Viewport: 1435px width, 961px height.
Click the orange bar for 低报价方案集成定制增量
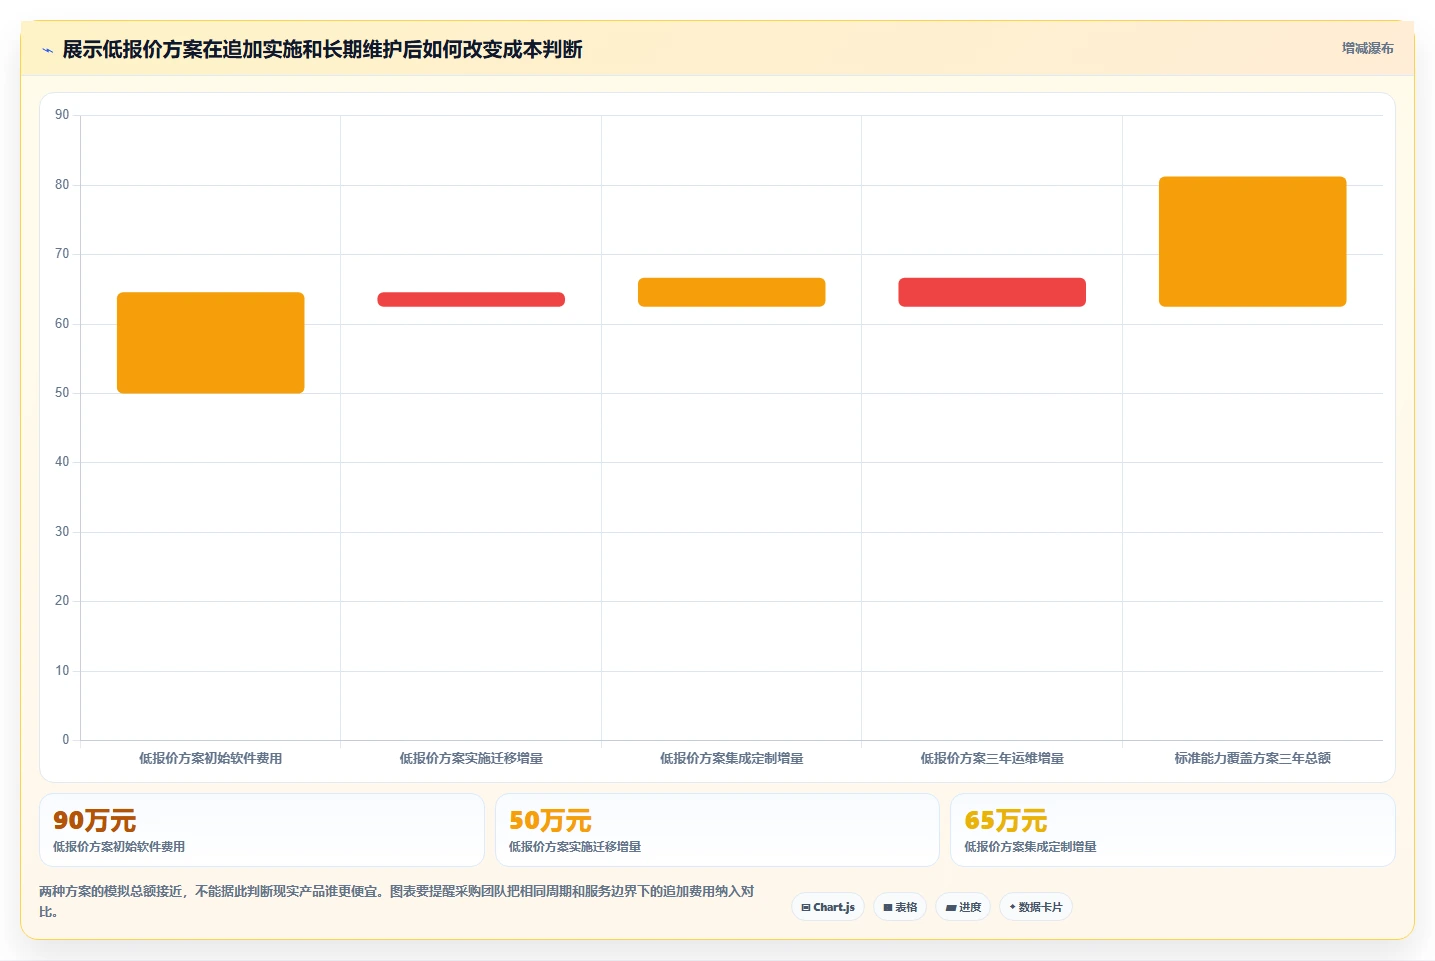pos(732,292)
